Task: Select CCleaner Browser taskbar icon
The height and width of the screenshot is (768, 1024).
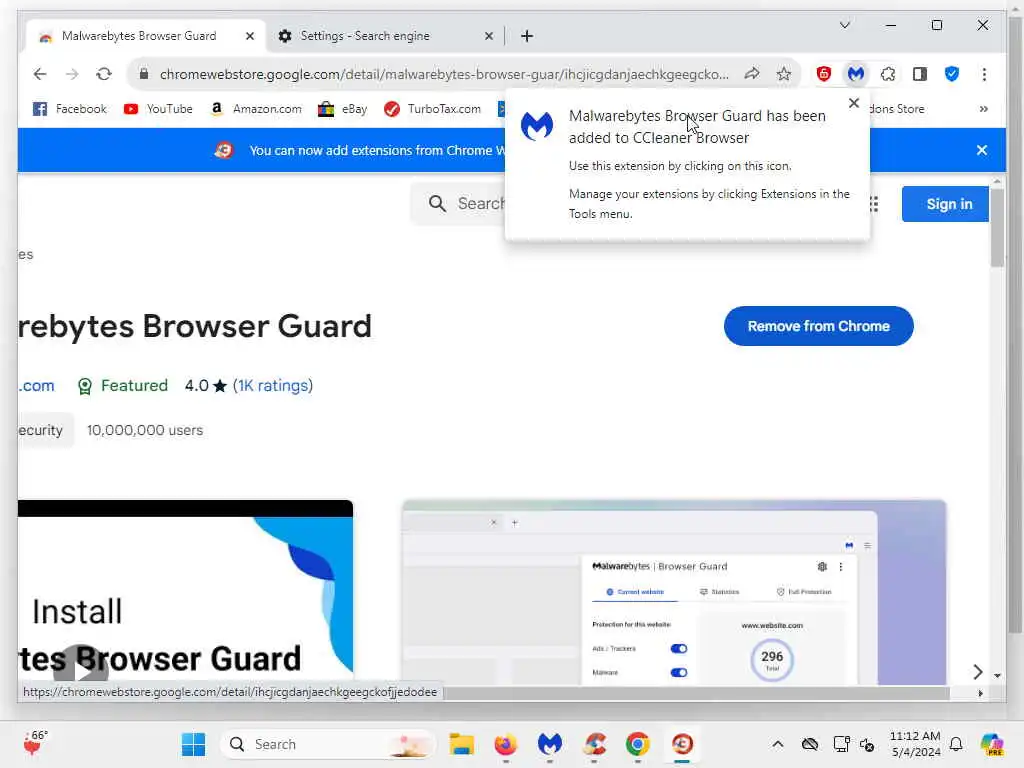Action: pos(682,744)
